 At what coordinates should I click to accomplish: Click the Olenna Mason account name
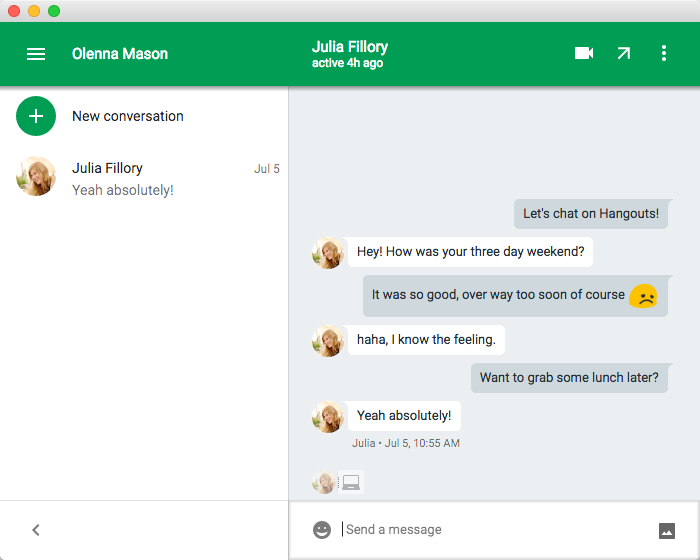click(x=120, y=54)
